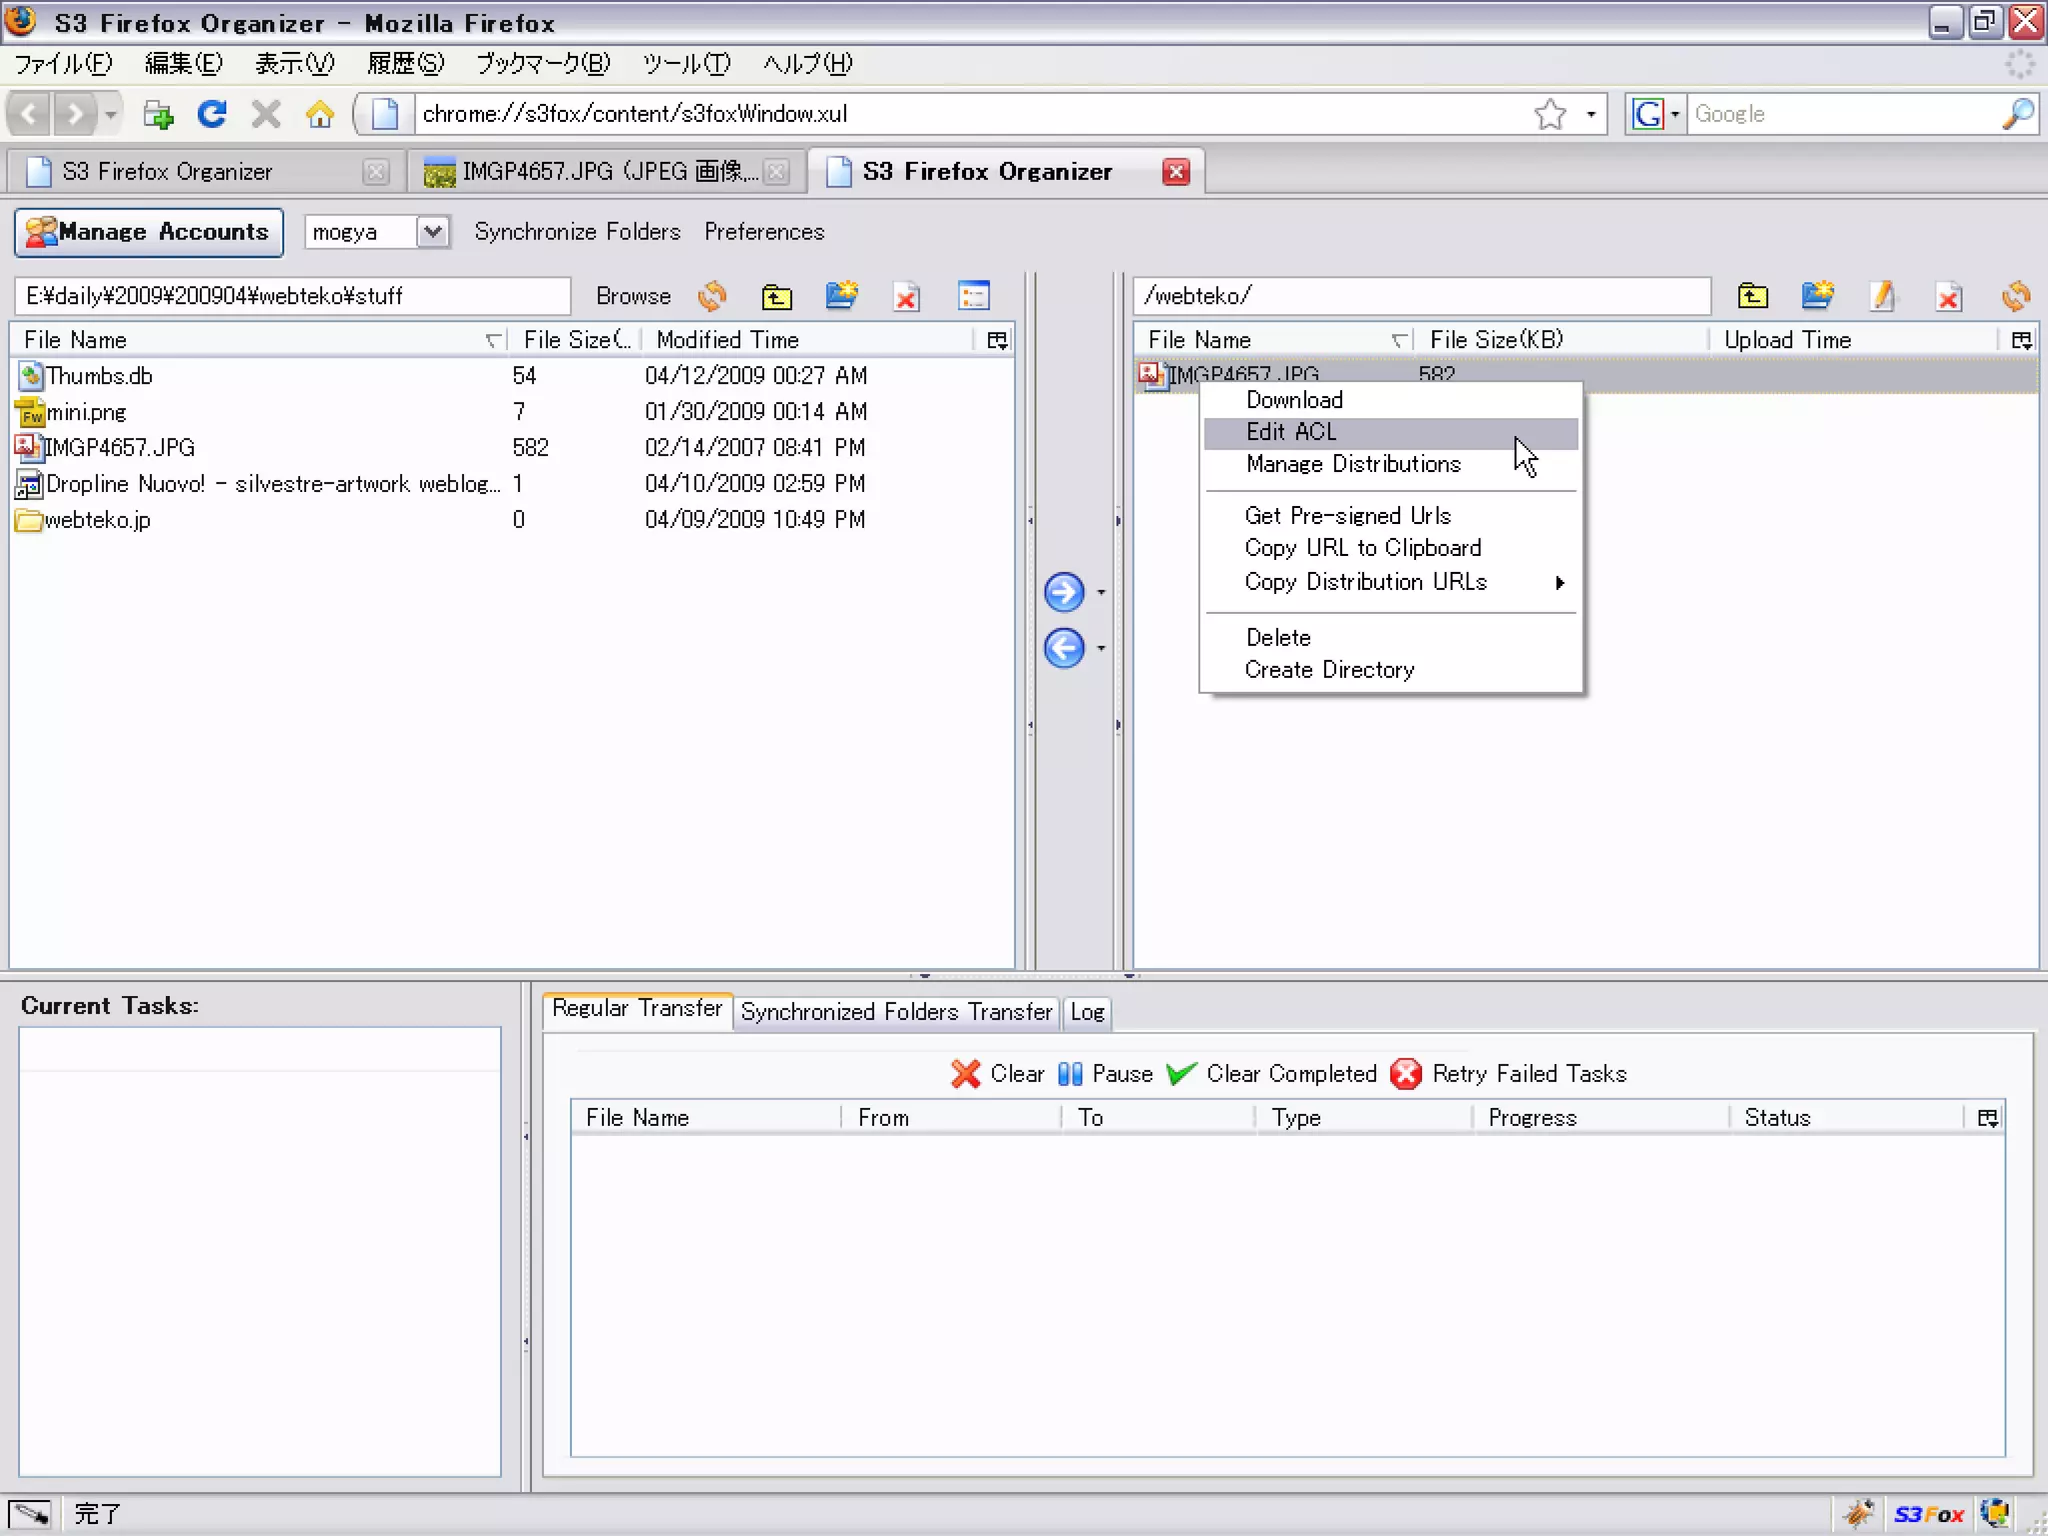Refresh the local folder listing
The width and height of the screenshot is (2048, 1536).
click(712, 296)
